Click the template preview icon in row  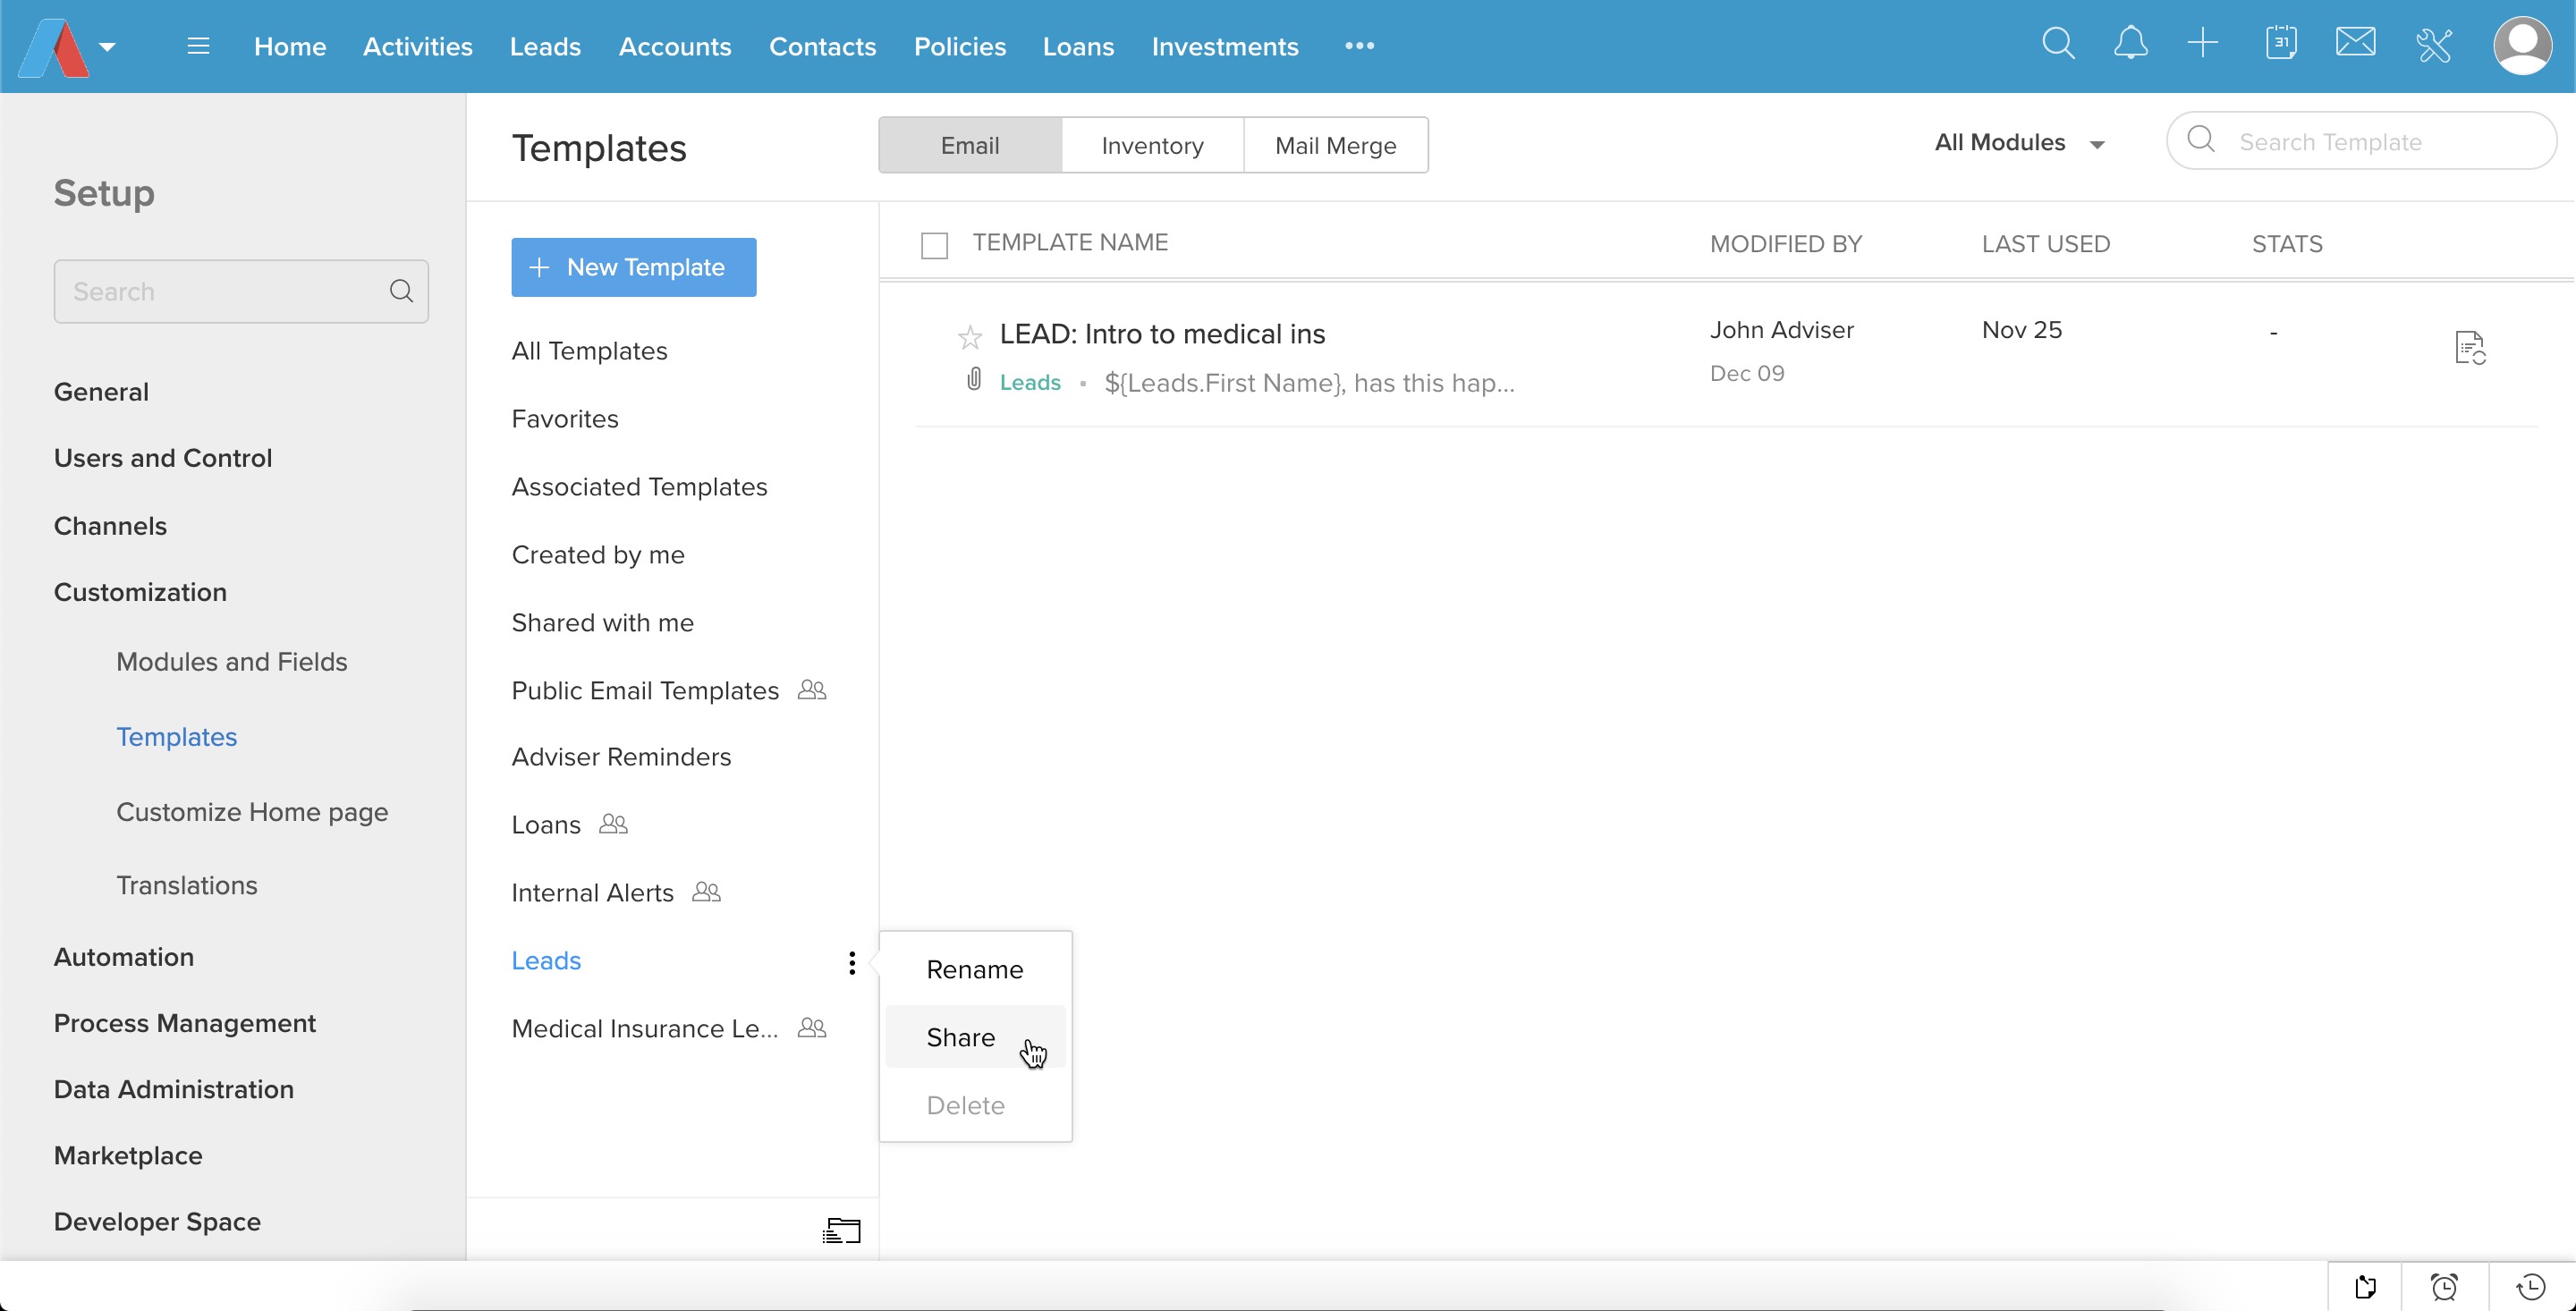2469,348
